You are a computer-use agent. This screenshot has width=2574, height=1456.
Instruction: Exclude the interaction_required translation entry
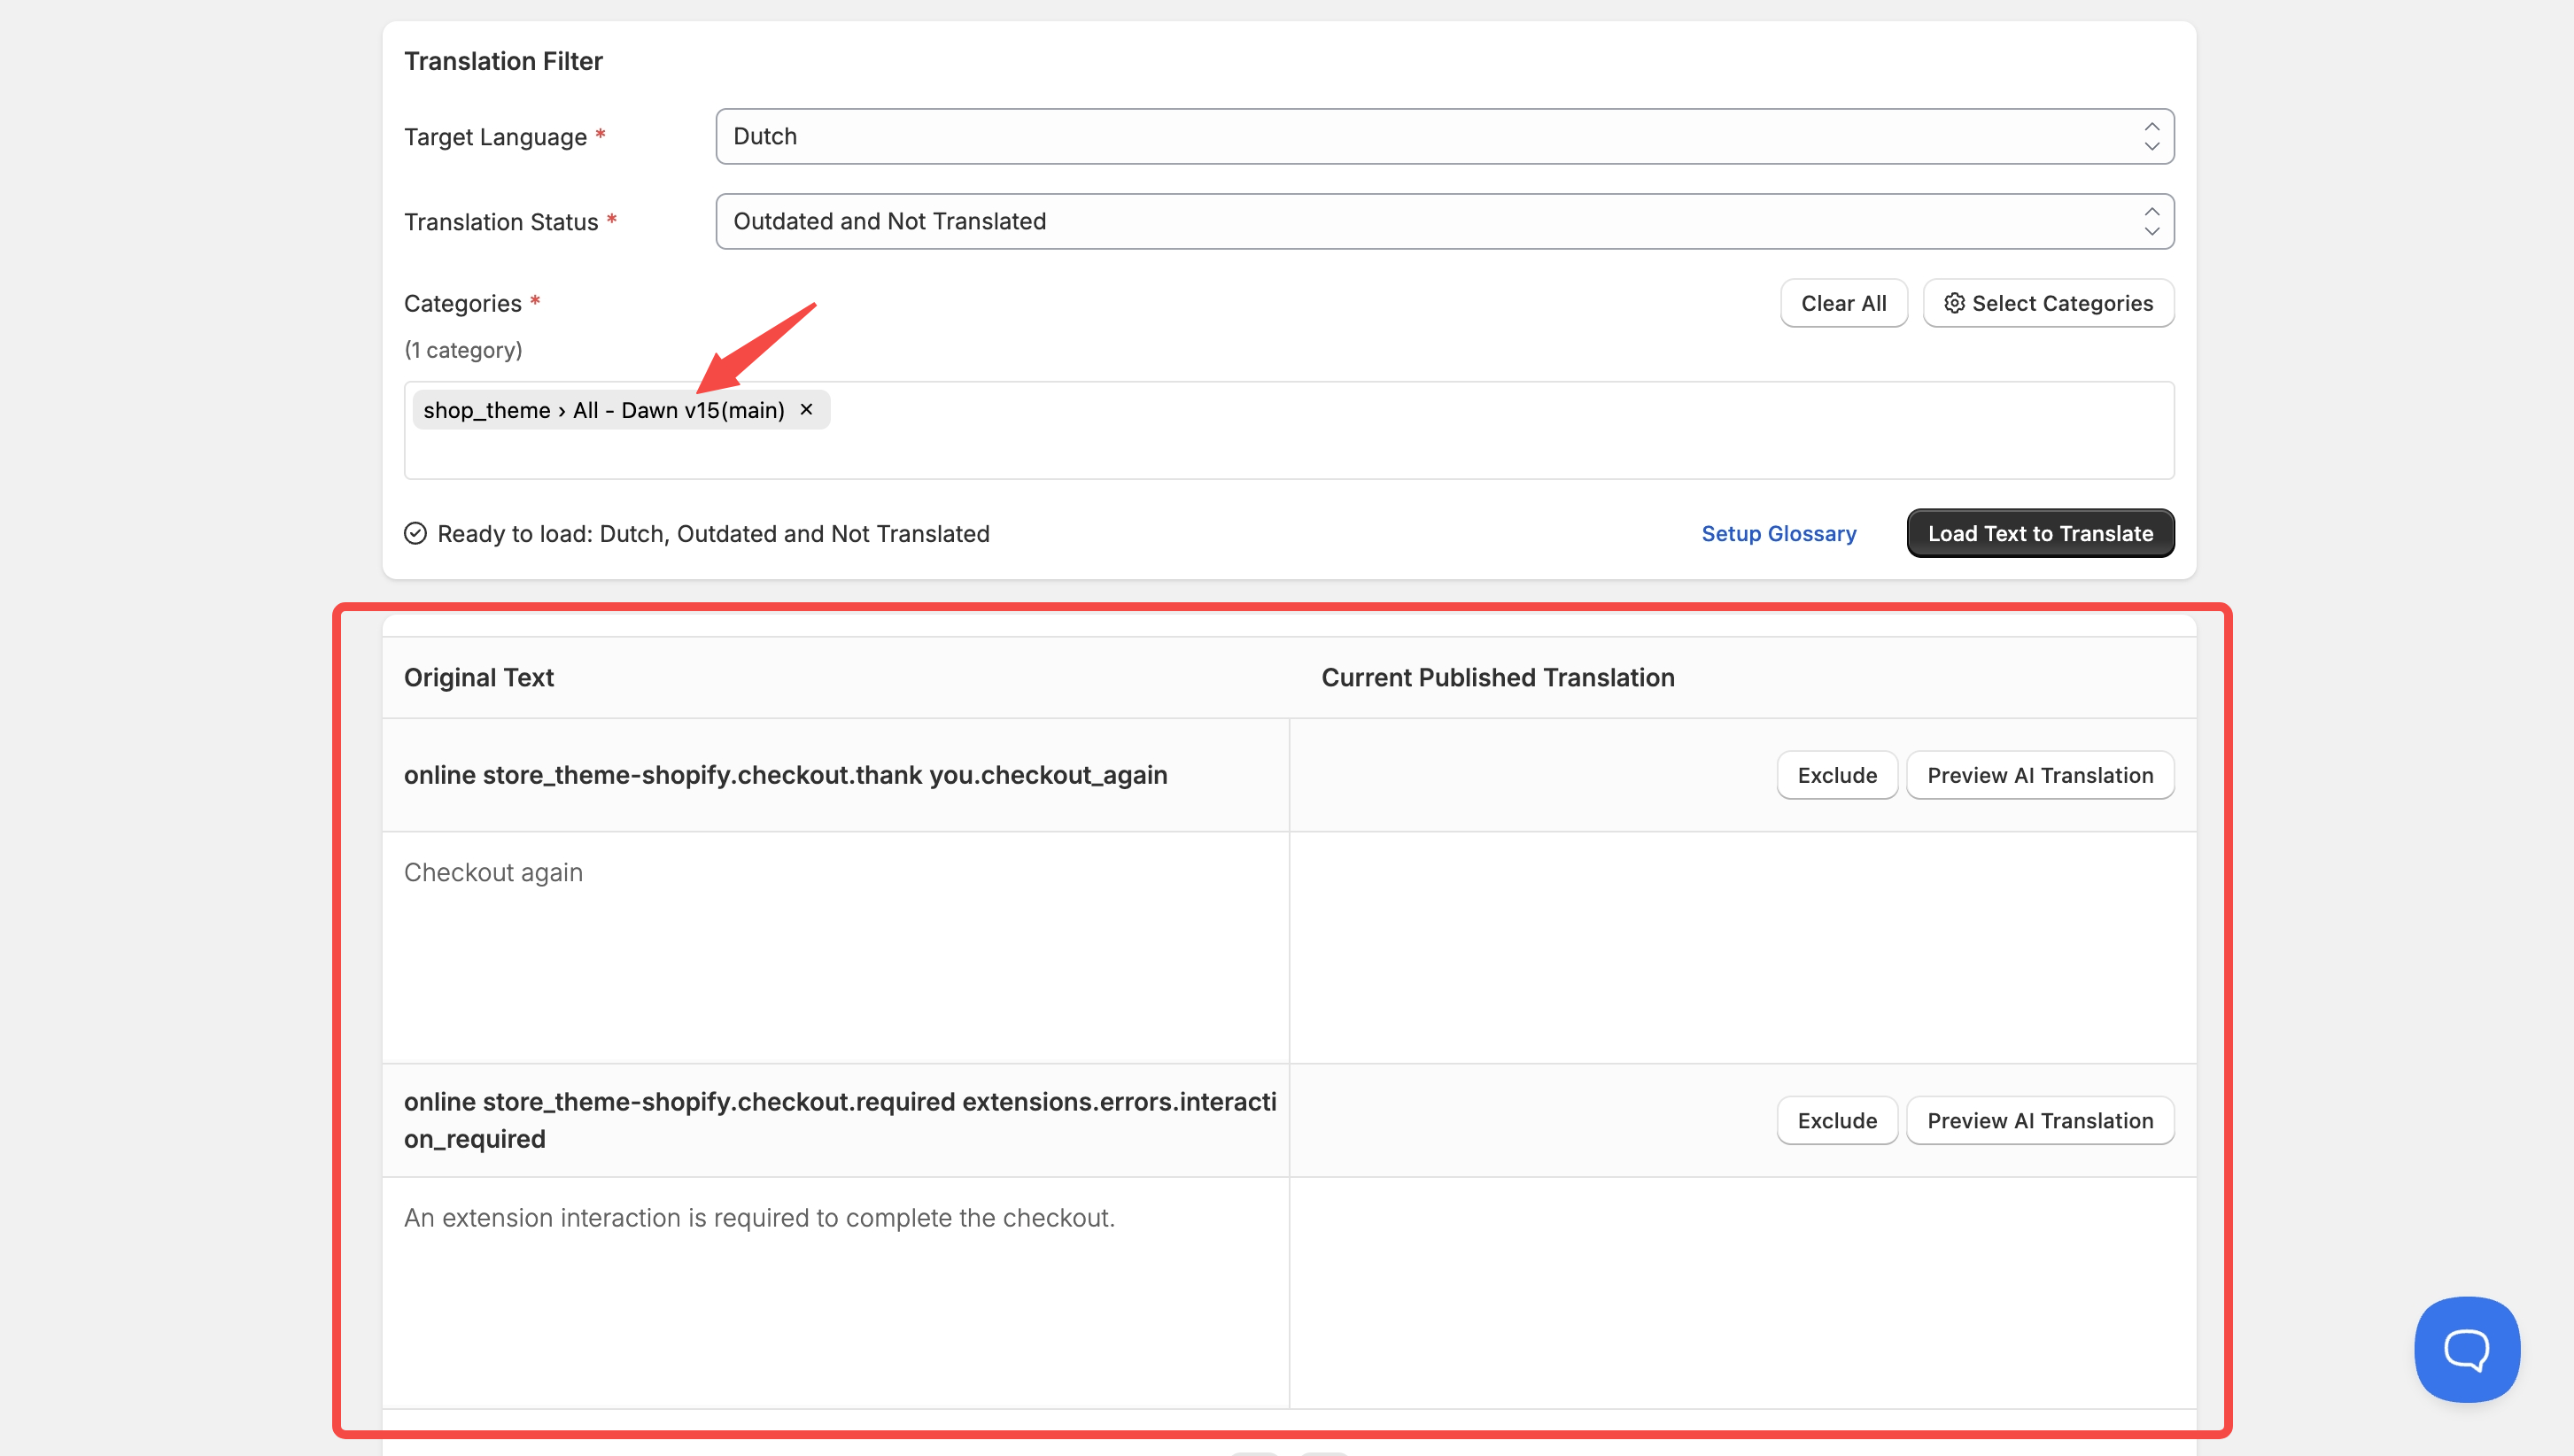pos(1836,1120)
